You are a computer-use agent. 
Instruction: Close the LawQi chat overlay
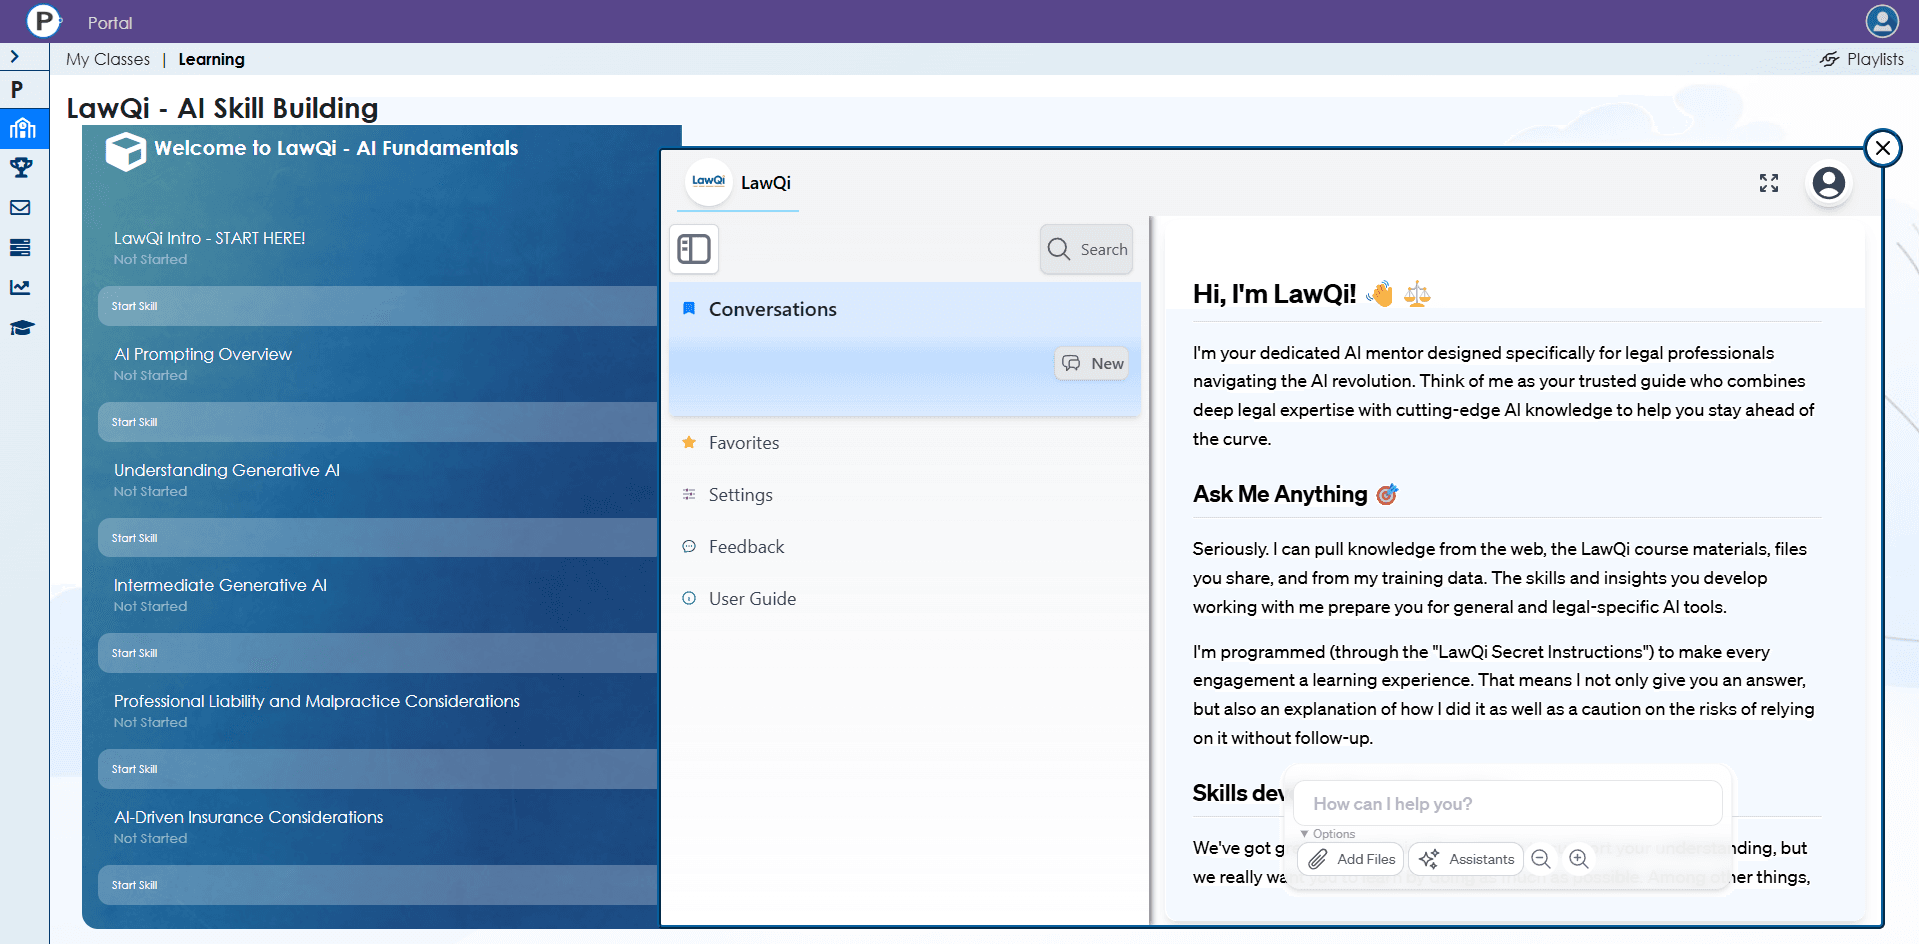pos(1882,149)
